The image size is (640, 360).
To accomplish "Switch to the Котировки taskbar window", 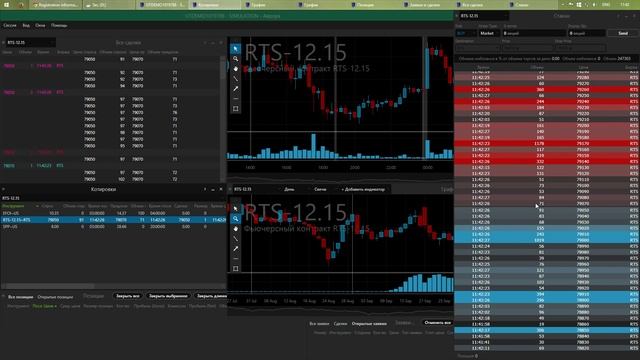I will tap(214, 5).
